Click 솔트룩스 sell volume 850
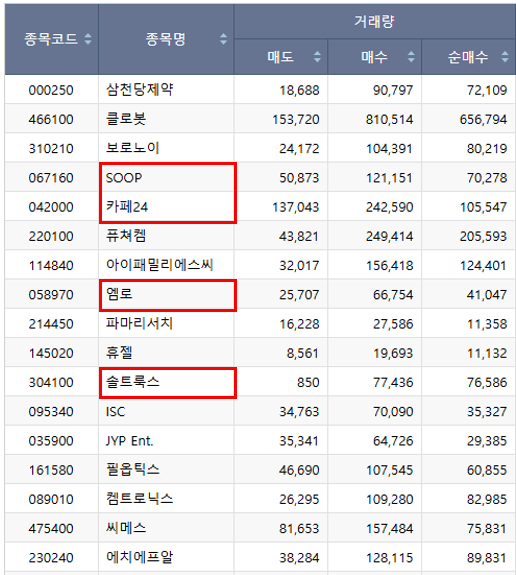Viewport: 516px width, 575px height. pyautogui.click(x=308, y=382)
